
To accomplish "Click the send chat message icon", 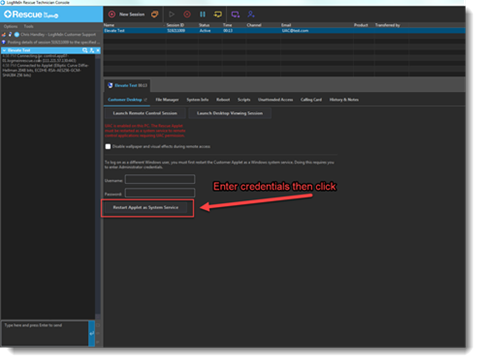I will 92,333.
